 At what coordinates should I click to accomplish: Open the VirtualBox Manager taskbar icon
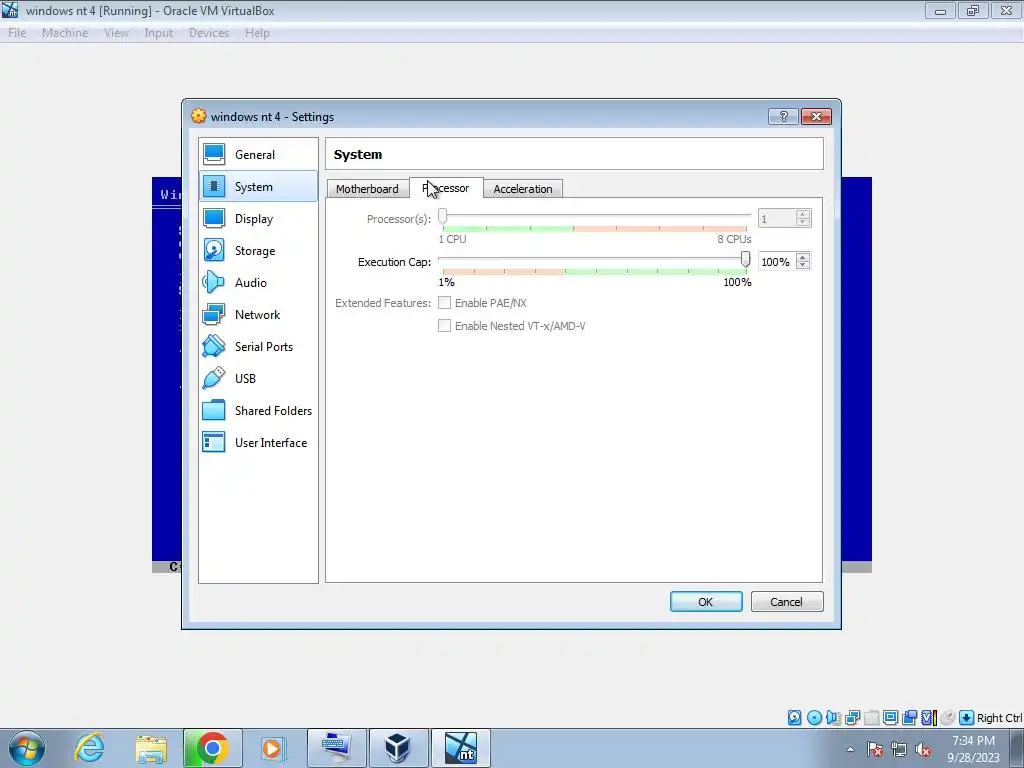pyautogui.click(x=398, y=748)
